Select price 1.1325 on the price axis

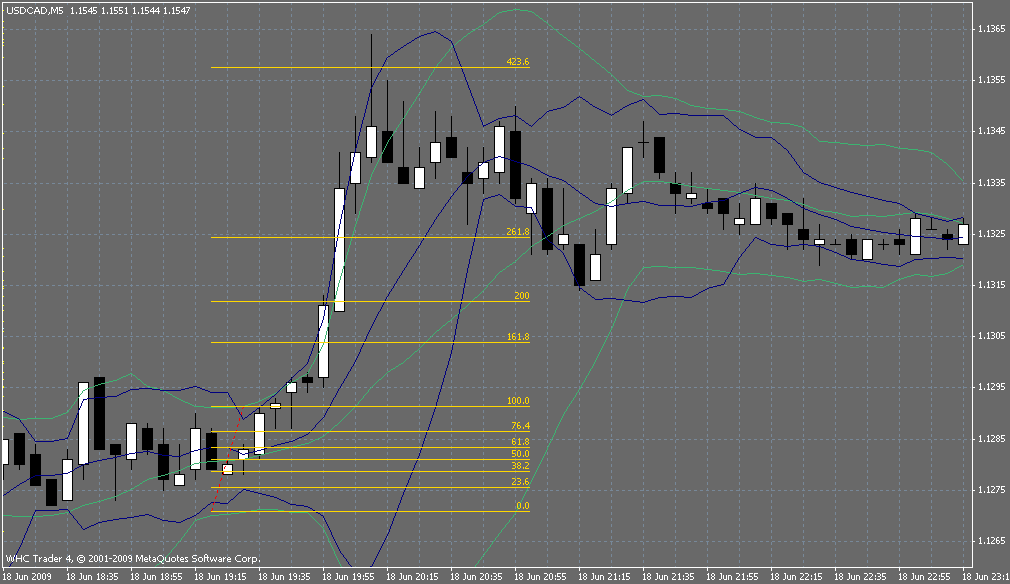pyautogui.click(x=991, y=233)
